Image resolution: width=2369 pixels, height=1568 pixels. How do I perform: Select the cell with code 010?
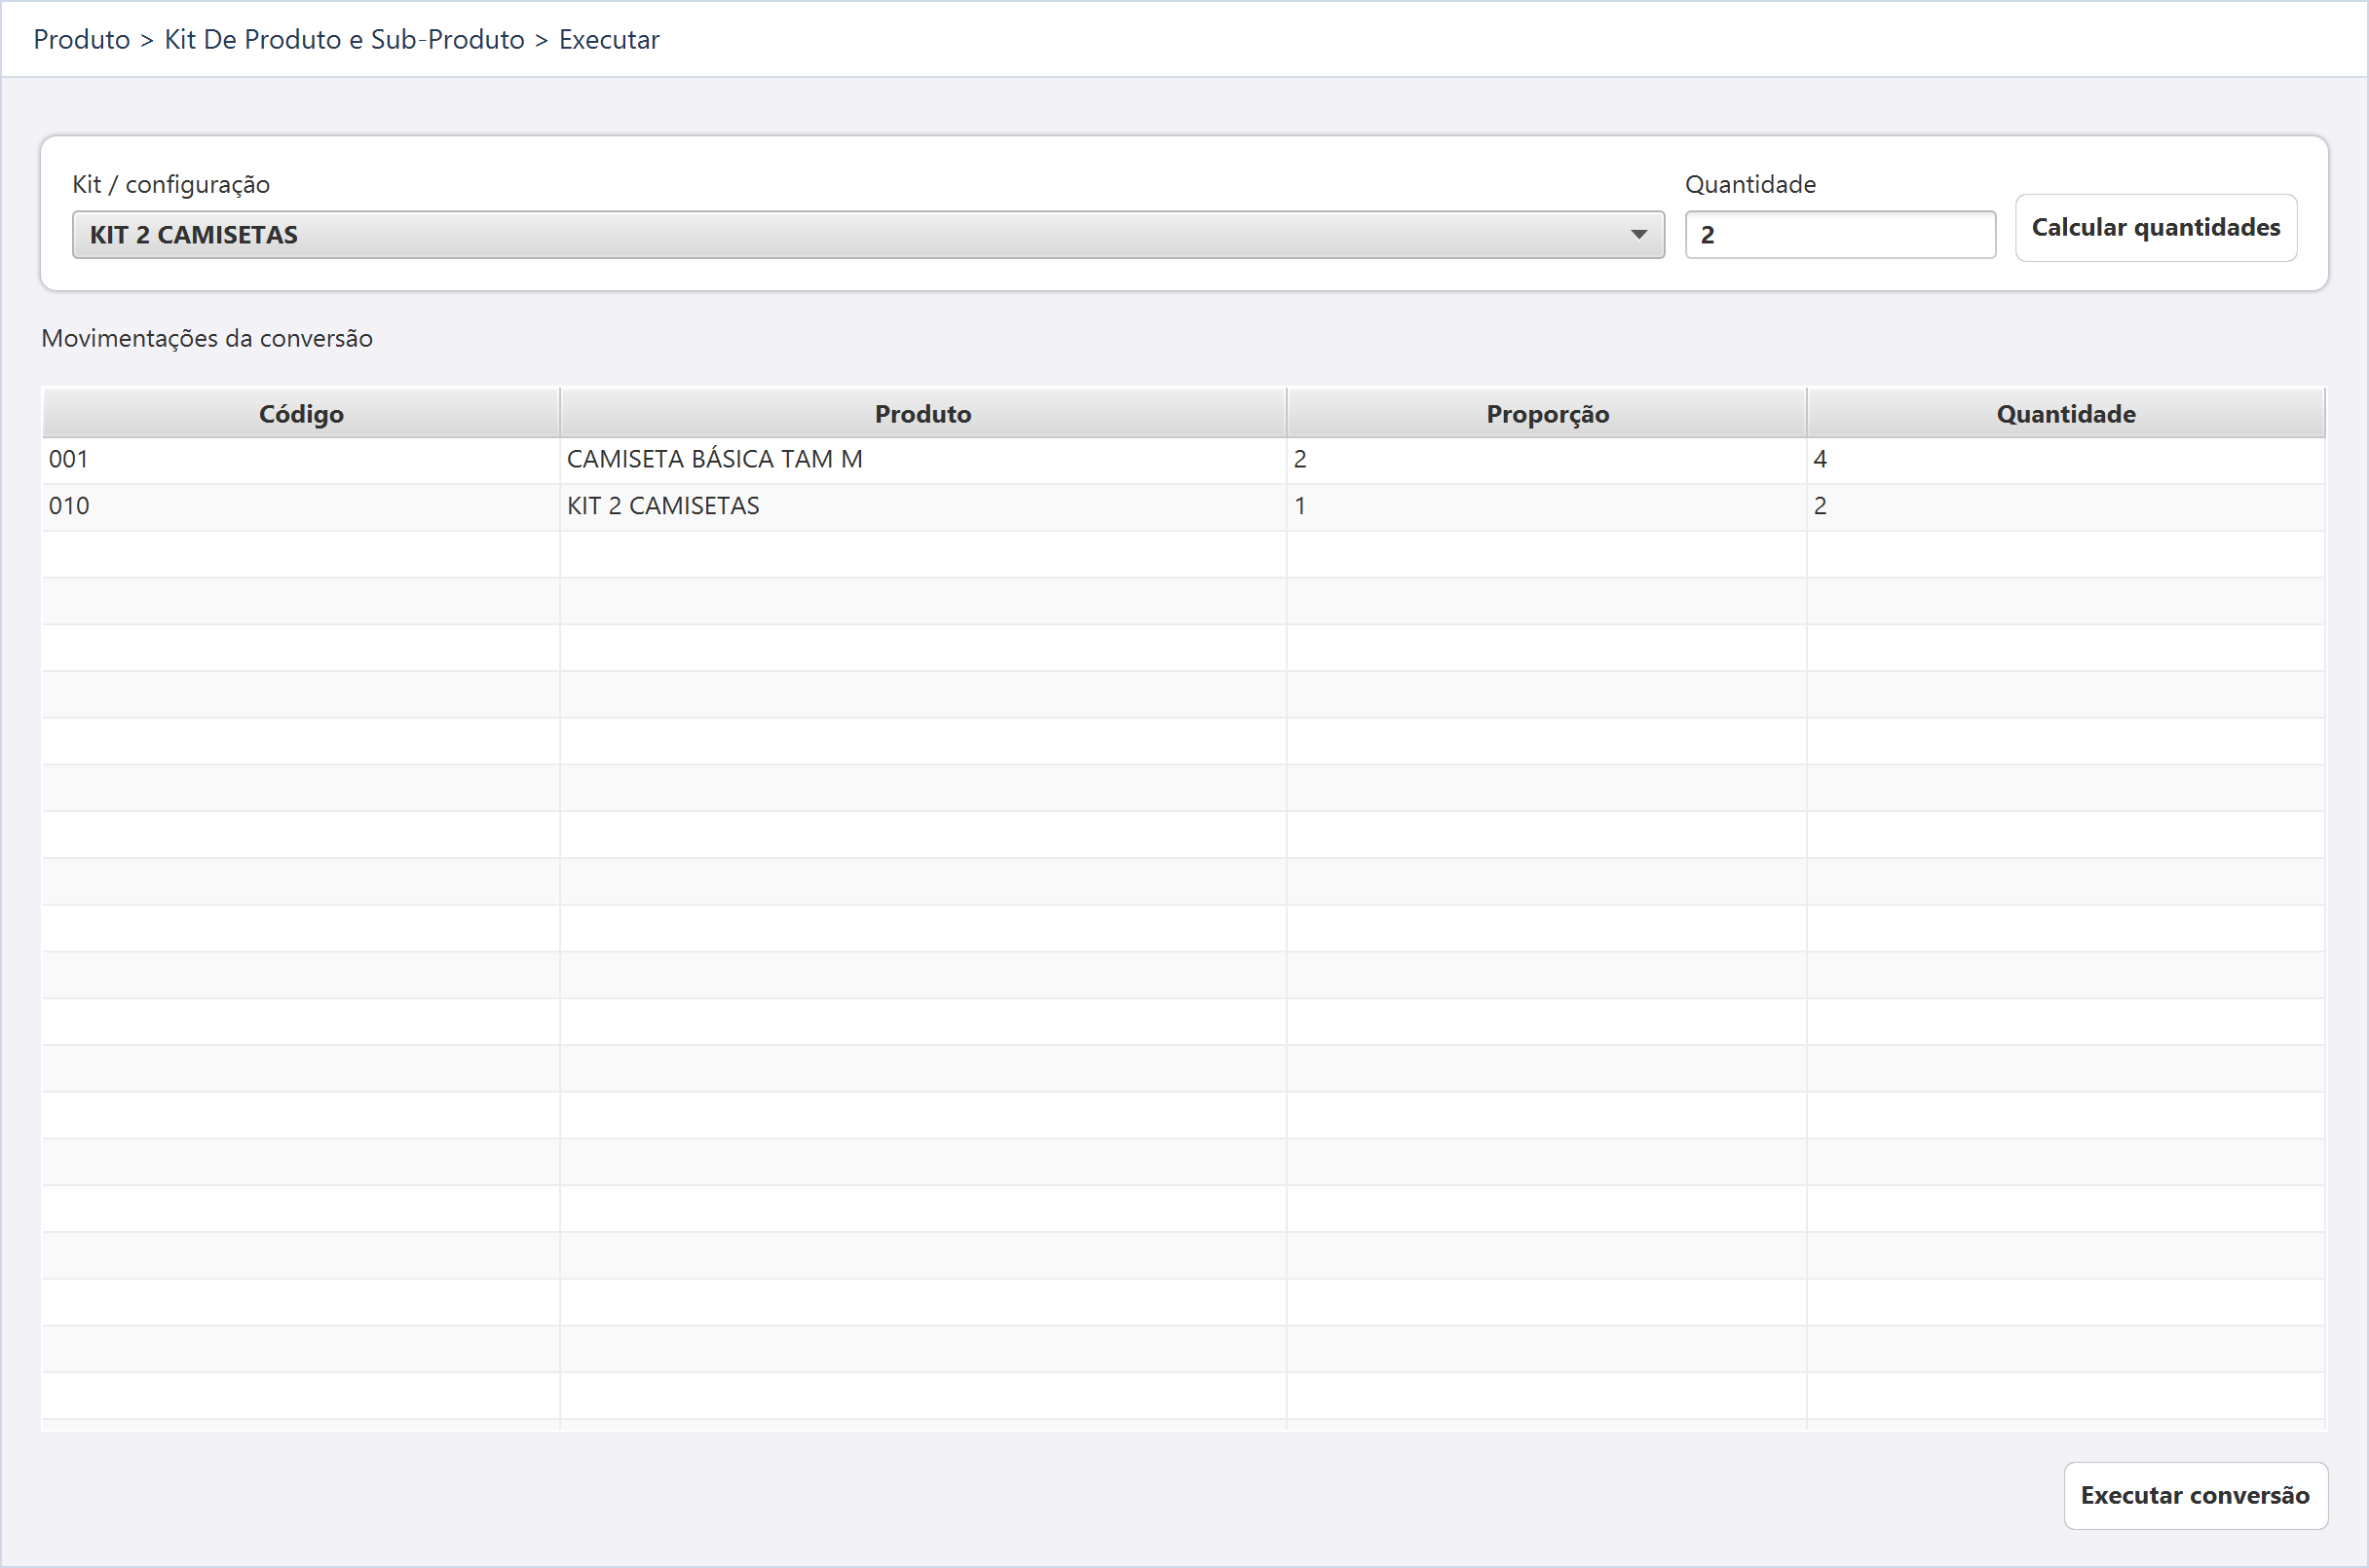(x=301, y=507)
